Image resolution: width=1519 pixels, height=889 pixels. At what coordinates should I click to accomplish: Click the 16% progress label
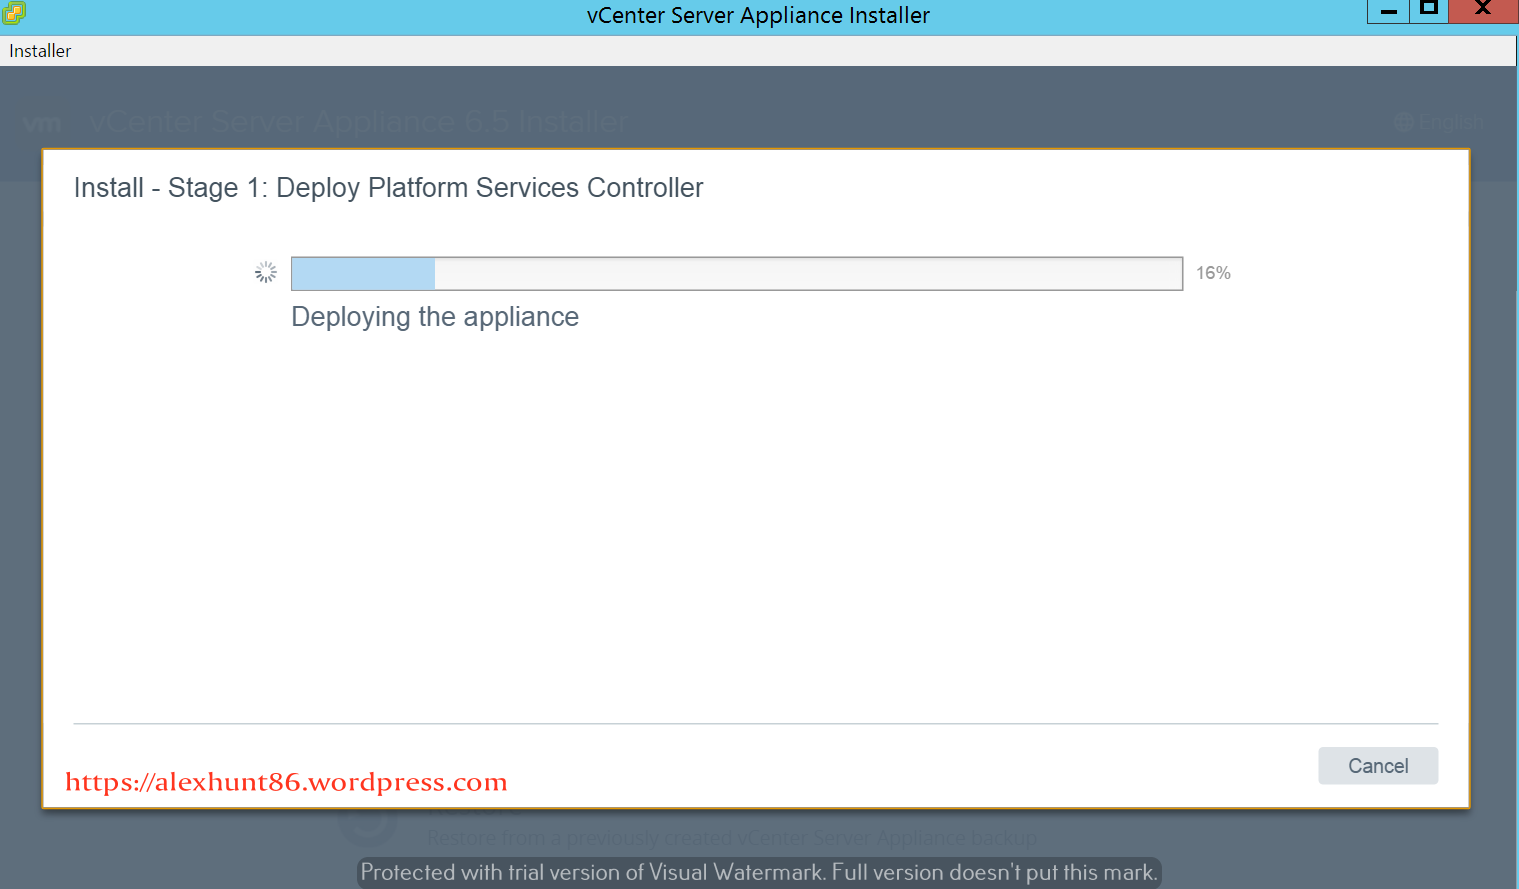click(1212, 272)
